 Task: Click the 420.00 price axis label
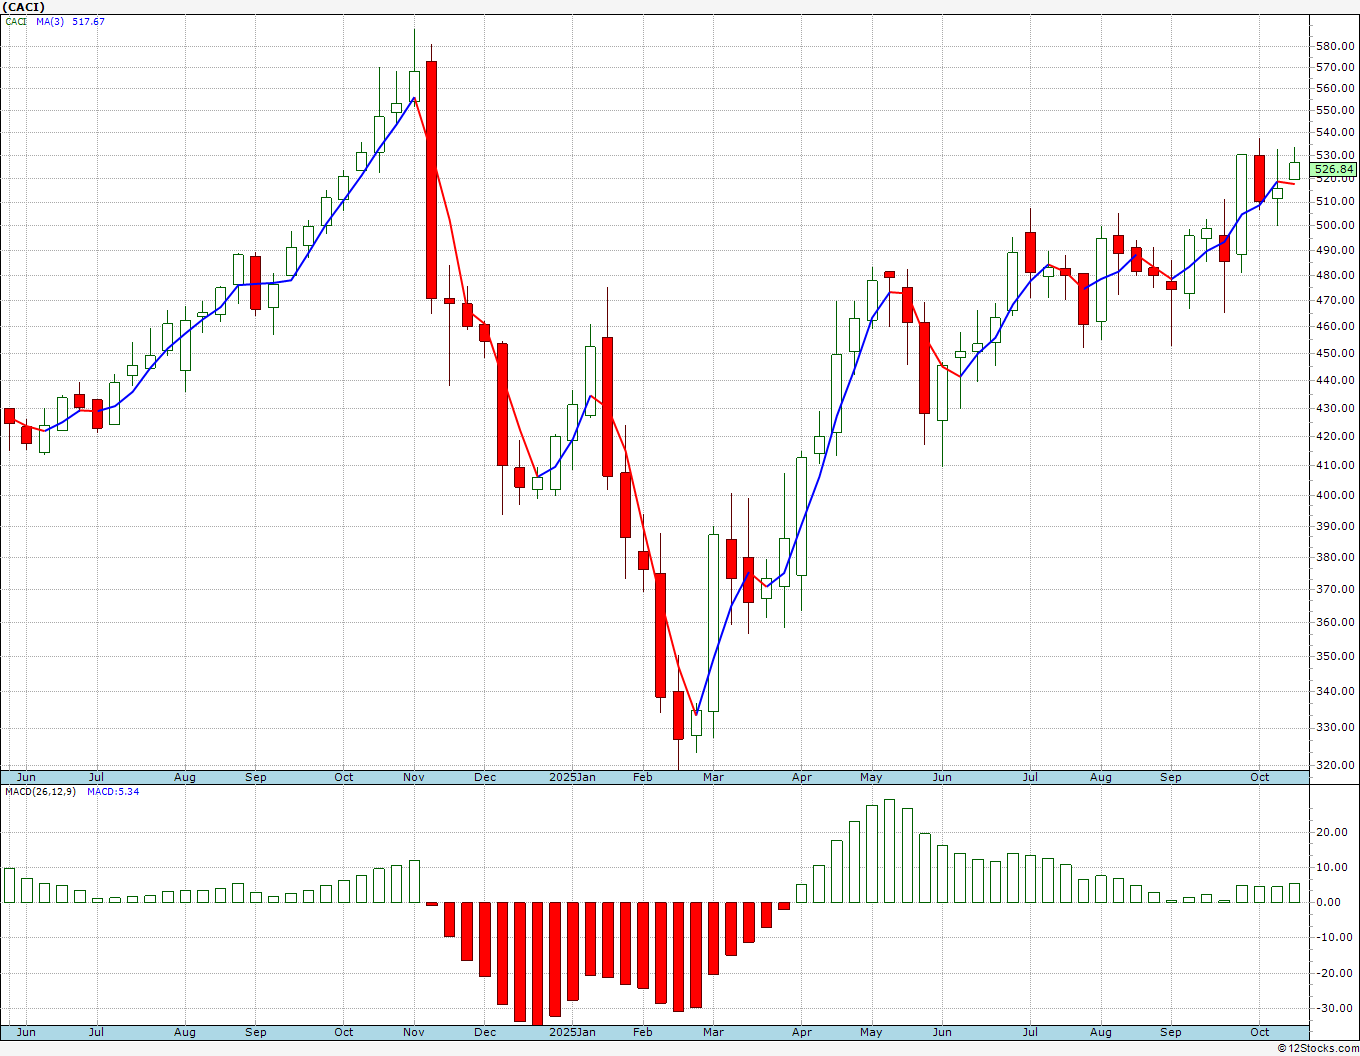1336,436
